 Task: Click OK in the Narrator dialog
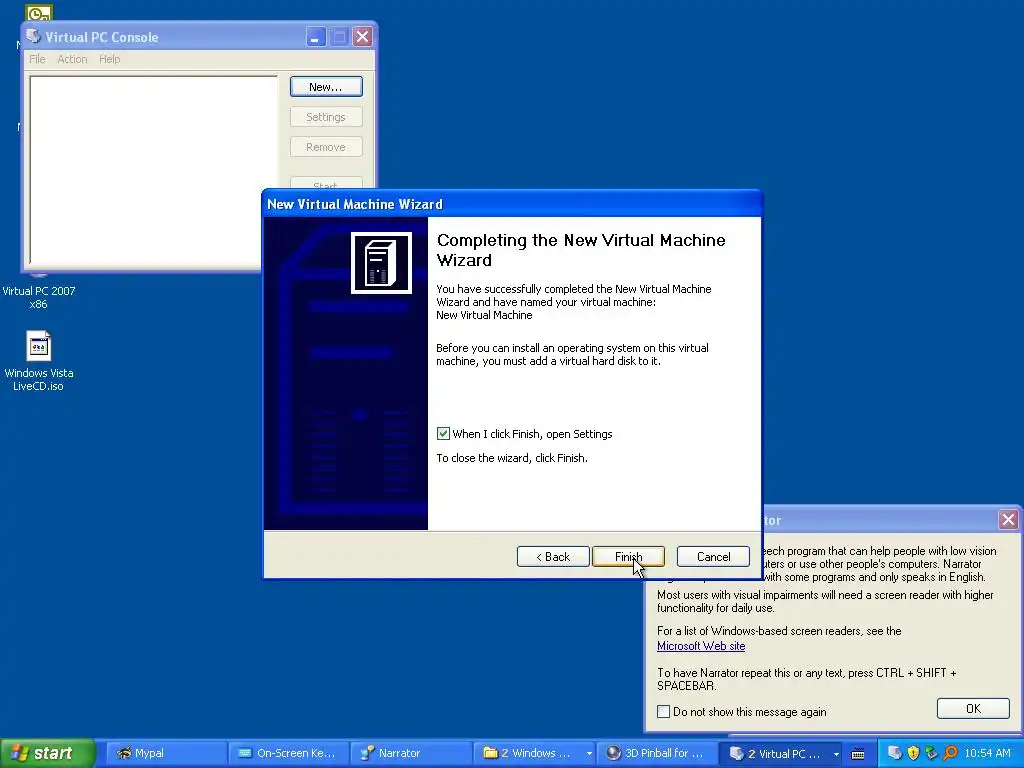coord(973,709)
